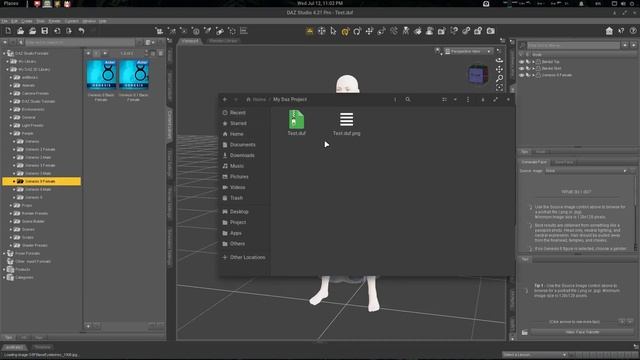
Task: Open the Perspective View camera dropdown
Action: click(468, 51)
